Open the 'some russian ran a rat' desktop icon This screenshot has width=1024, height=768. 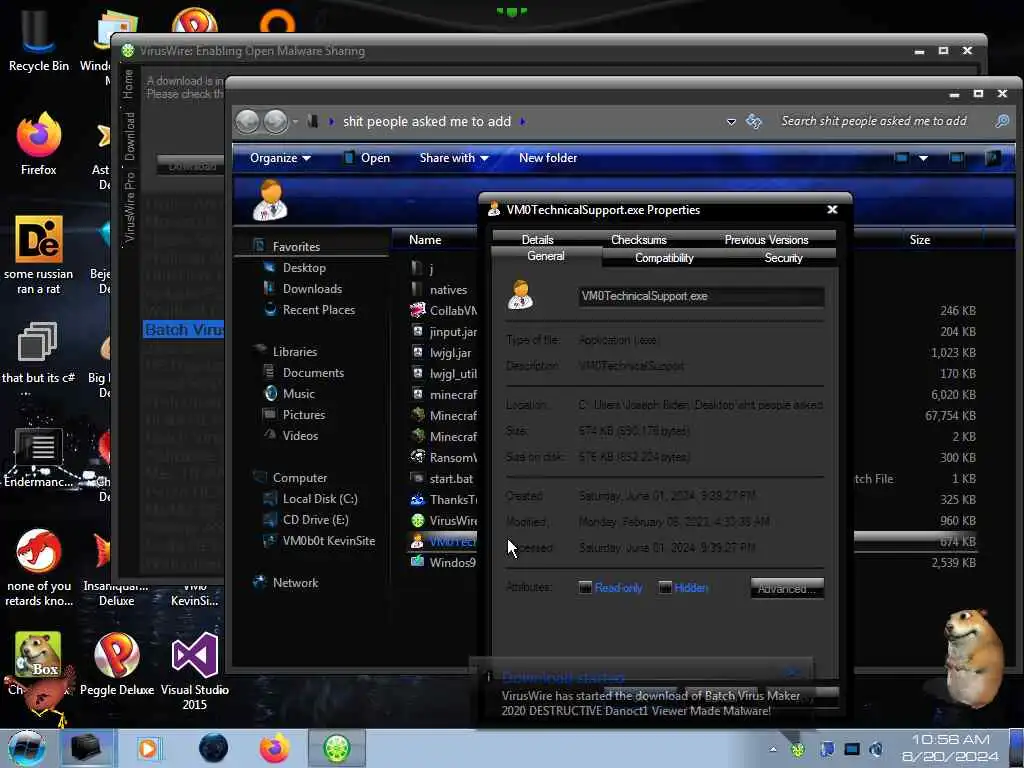pyautogui.click(x=38, y=255)
